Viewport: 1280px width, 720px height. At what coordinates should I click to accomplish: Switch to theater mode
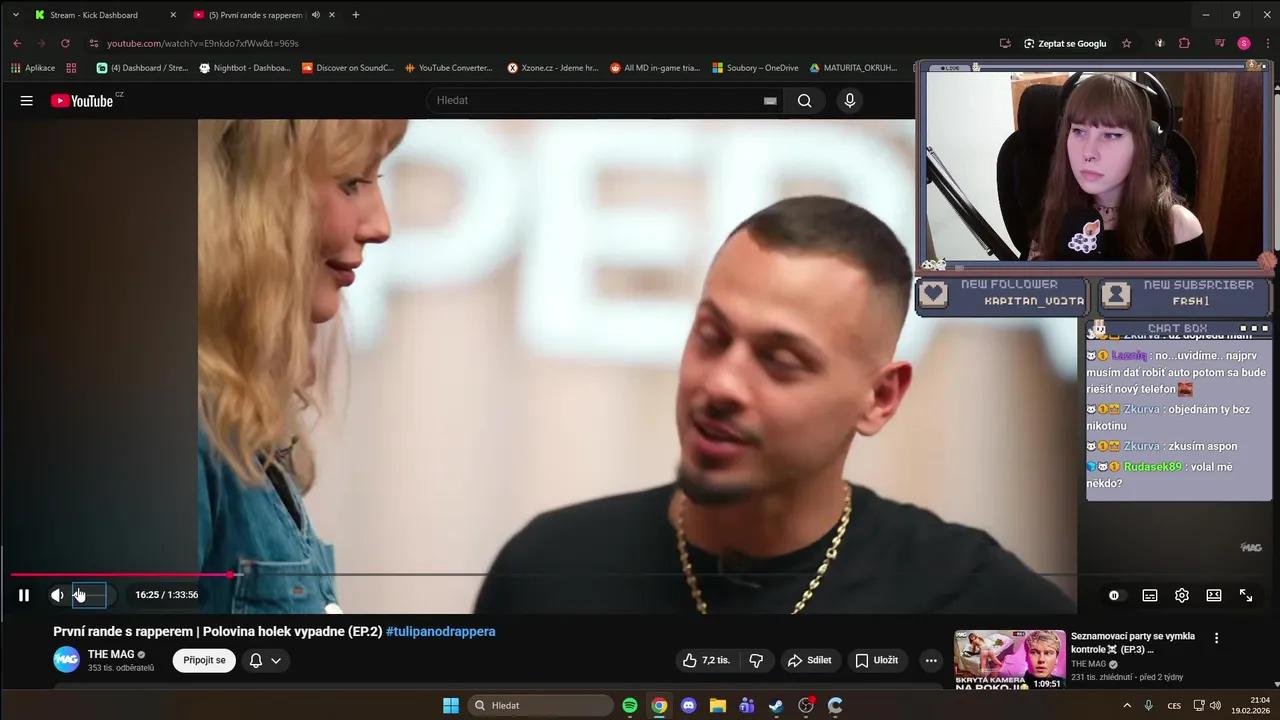(1214, 595)
